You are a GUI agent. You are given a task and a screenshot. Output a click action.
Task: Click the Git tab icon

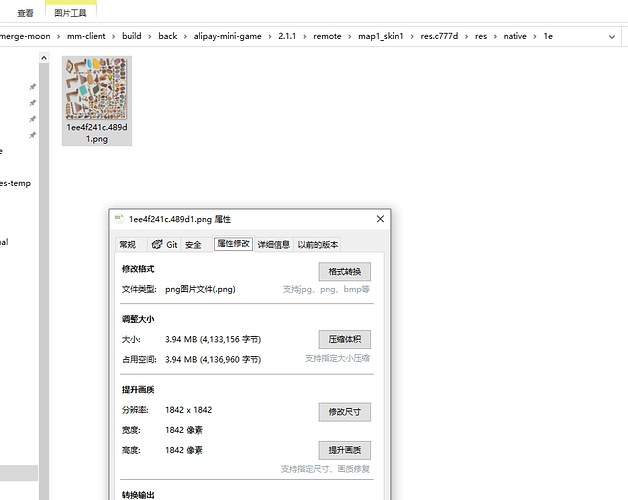(x=157, y=244)
